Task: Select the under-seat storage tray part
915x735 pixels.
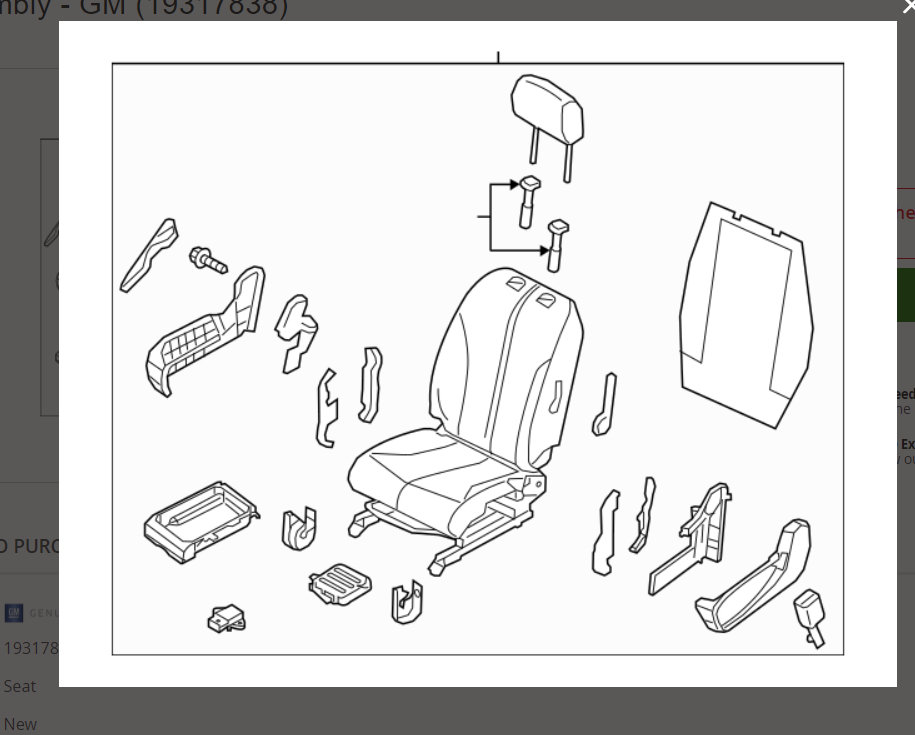Action: point(196,520)
